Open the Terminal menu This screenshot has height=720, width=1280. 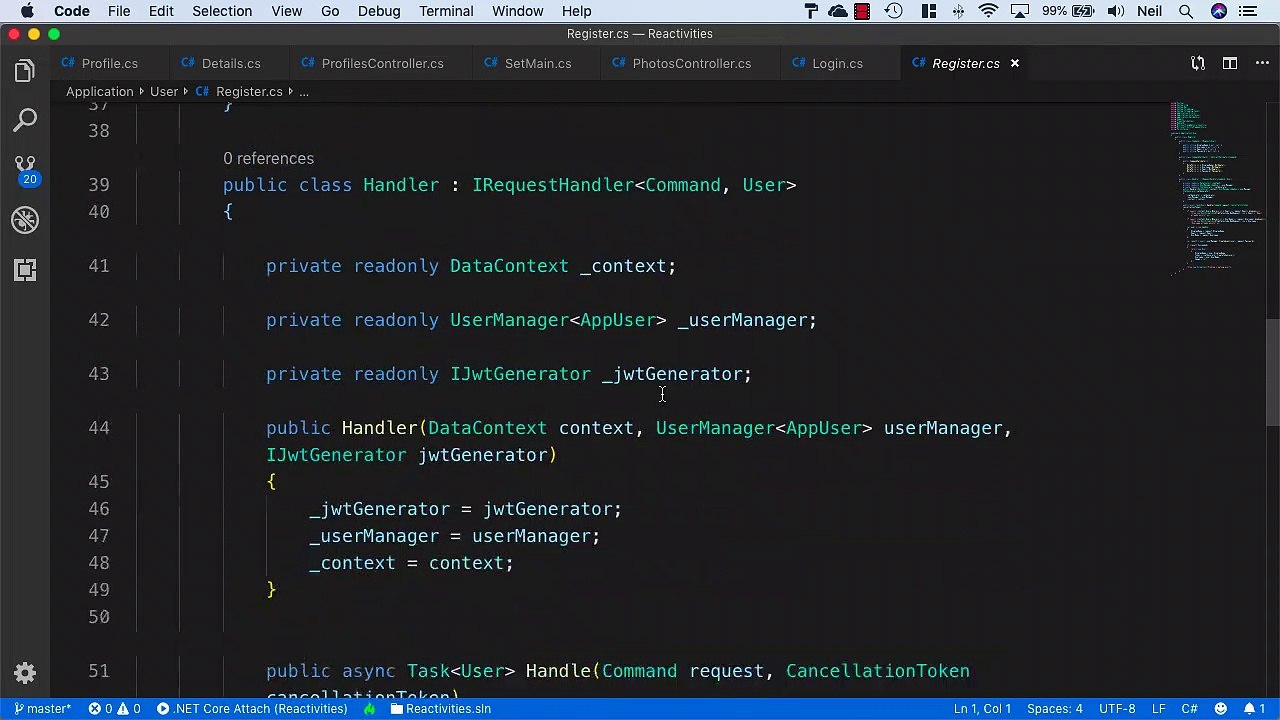[446, 11]
